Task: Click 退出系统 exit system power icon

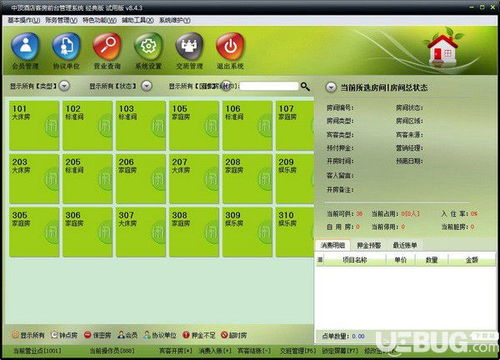Action: 230,51
